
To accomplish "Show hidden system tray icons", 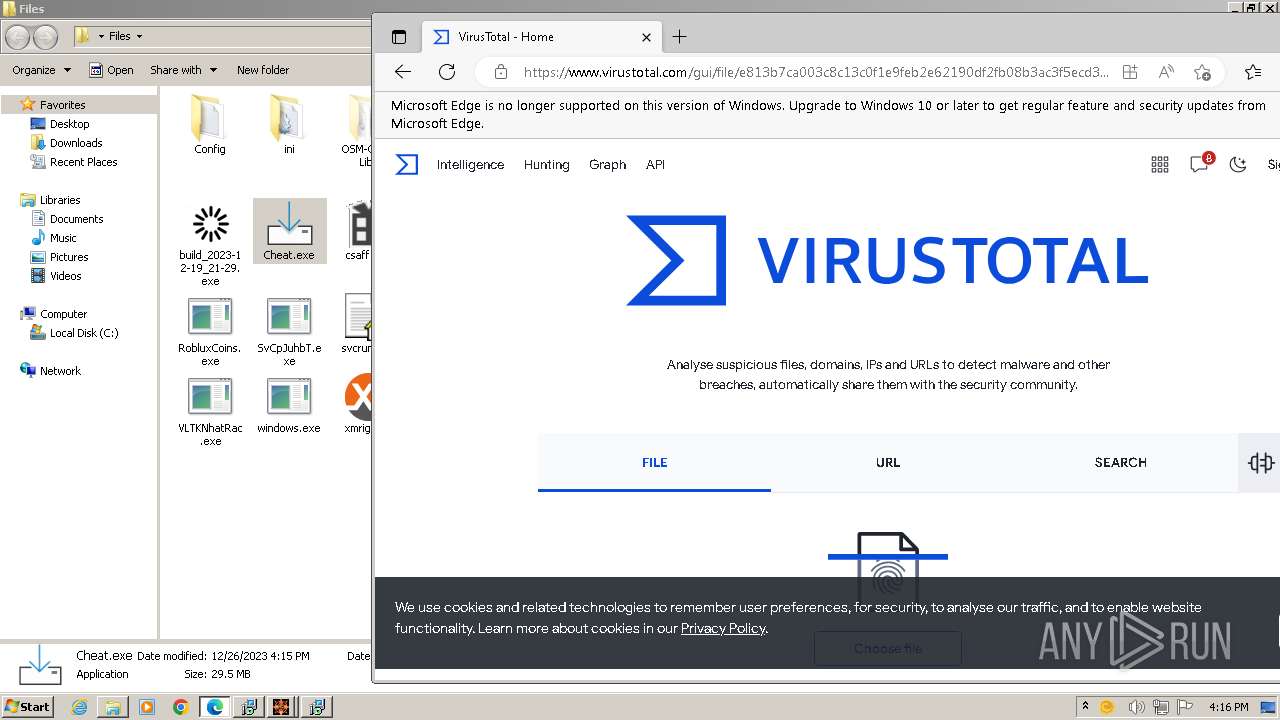I will [1085, 706].
